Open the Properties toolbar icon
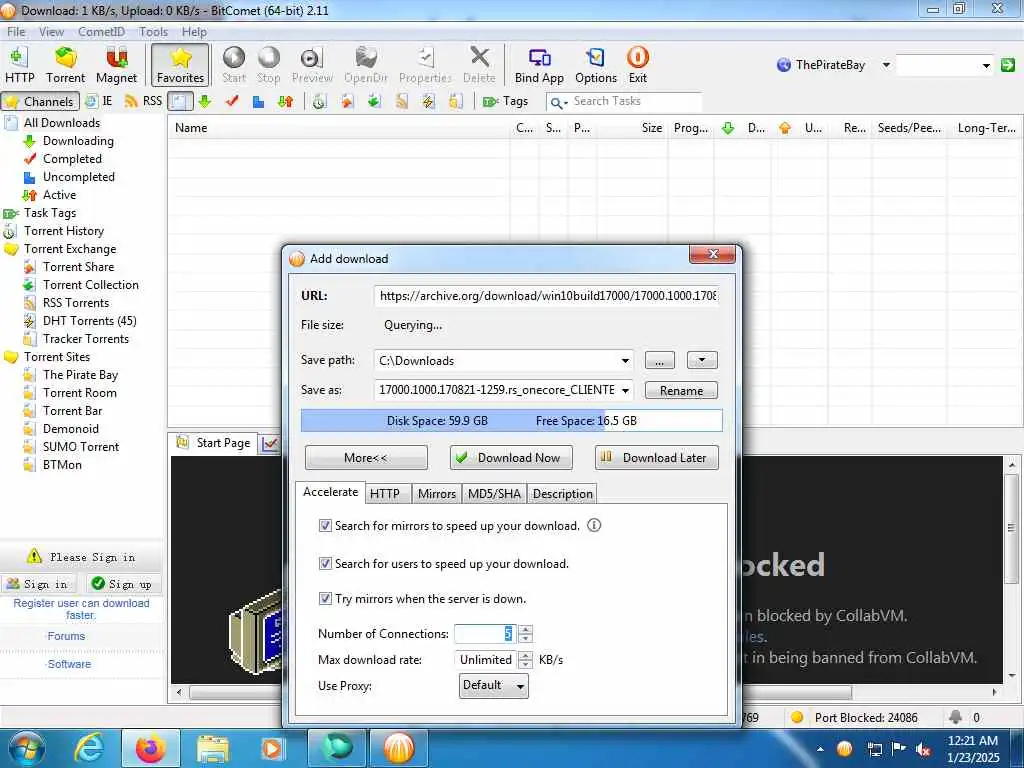 click(x=425, y=65)
